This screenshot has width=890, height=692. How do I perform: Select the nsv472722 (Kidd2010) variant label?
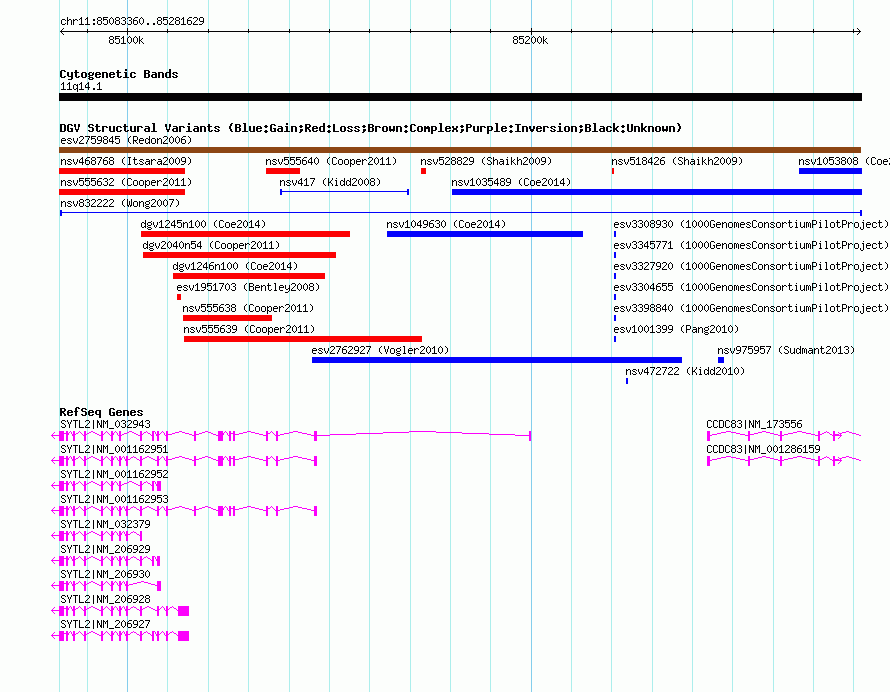tap(685, 371)
